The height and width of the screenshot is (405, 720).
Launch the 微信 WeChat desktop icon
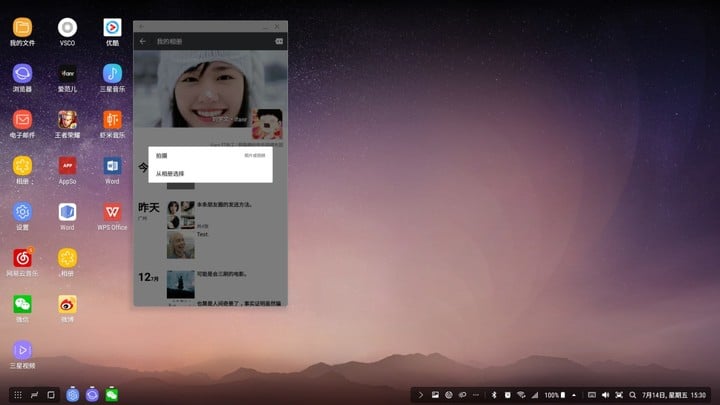[x=22, y=304]
